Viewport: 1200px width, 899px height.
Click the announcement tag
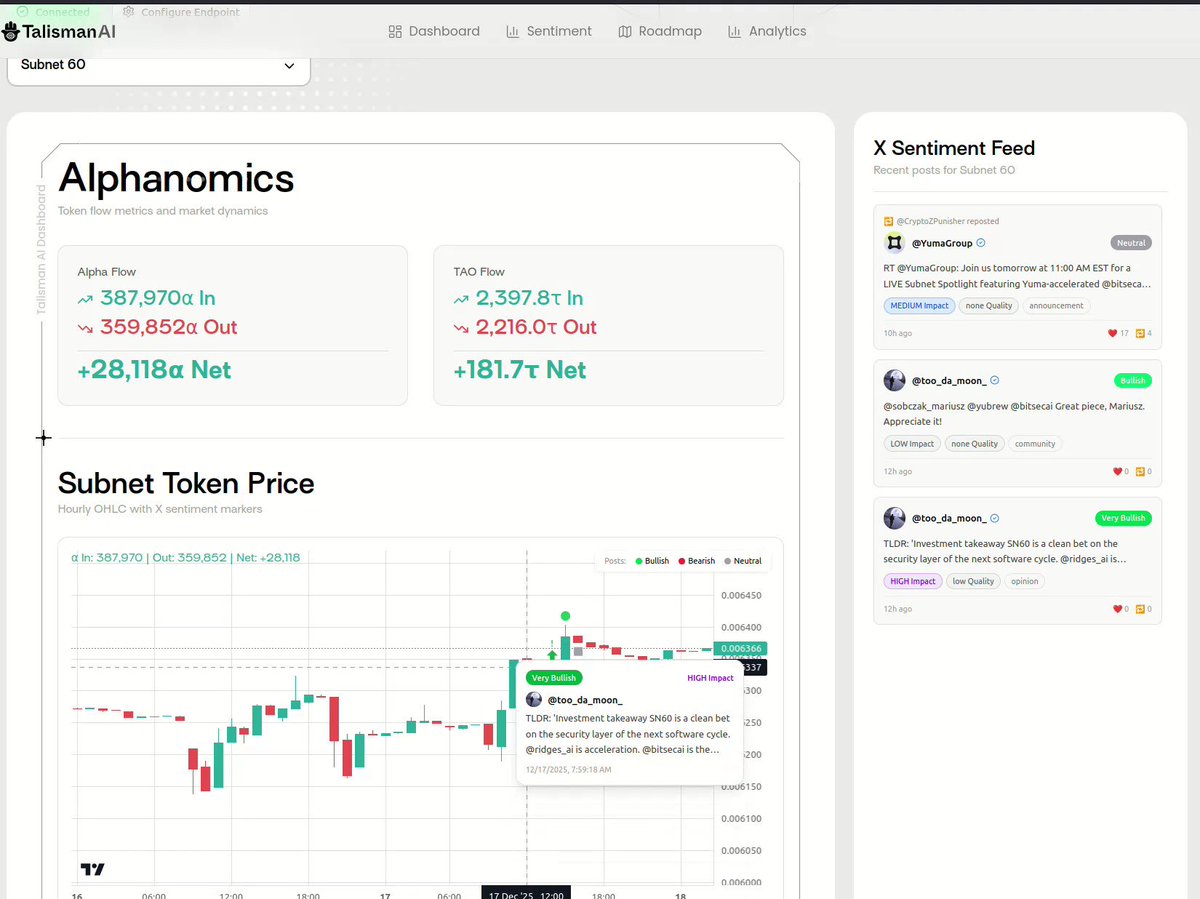click(x=1056, y=306)
